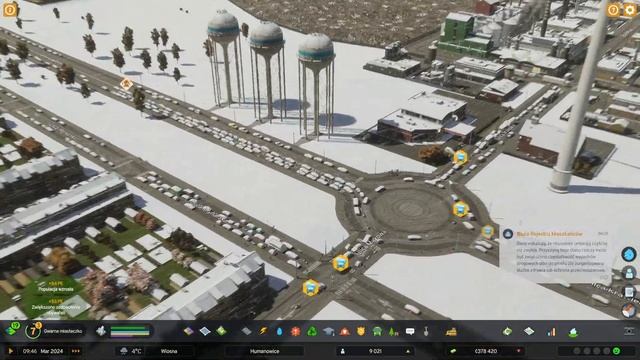Click the green happiness smiley face
The height and width of the screenshot is (360, 640).
tap(616, 351)
